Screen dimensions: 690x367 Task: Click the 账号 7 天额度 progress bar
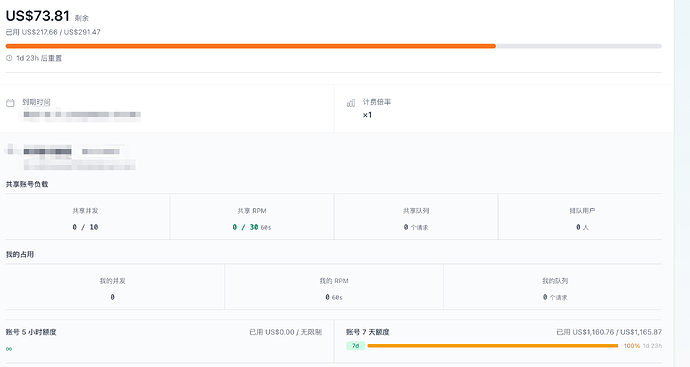tap(493, 346)
